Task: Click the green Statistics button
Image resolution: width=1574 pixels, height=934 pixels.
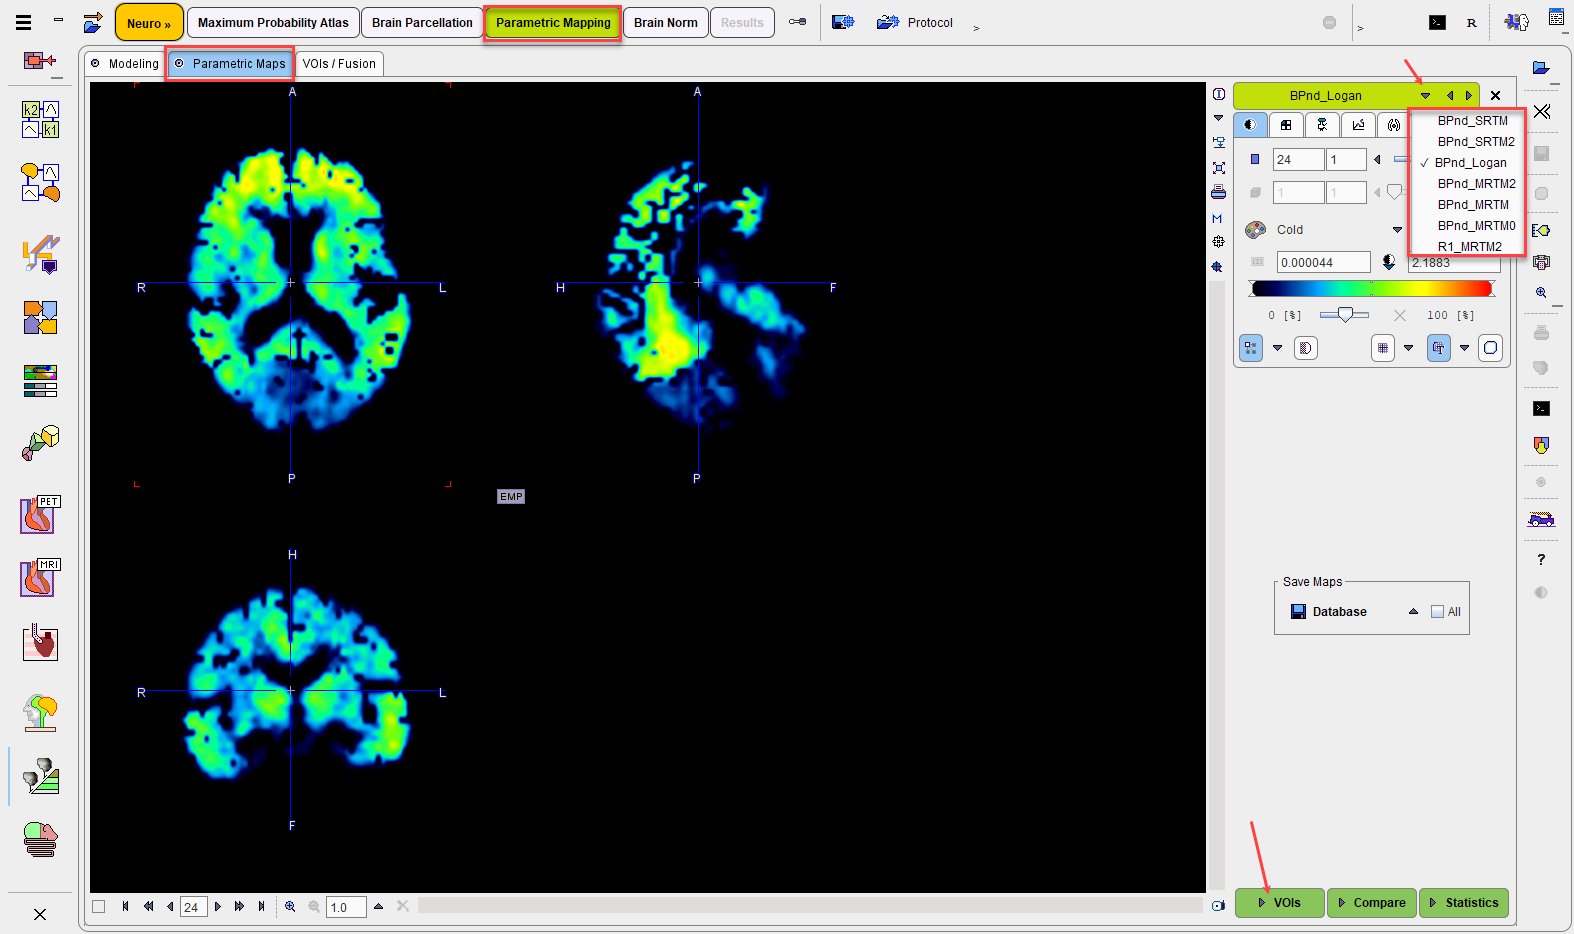Action: [1464, 902]
